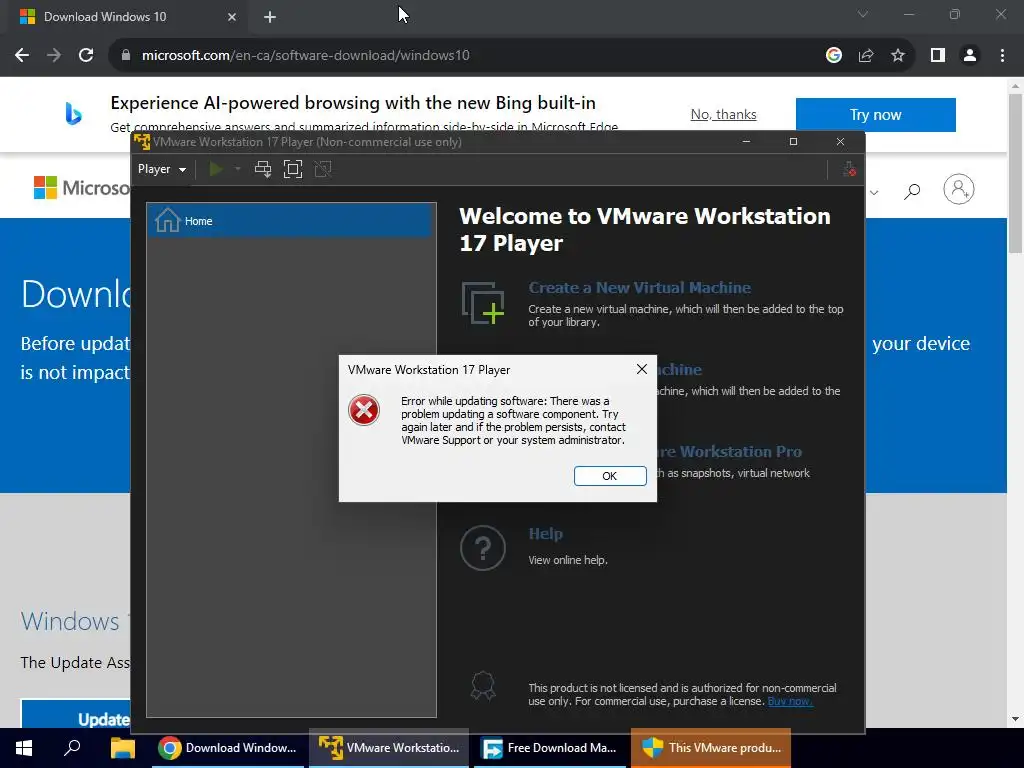Screen dimensions: 1024x768
Task: Reload the Chrome page
Action: [86, 56]
